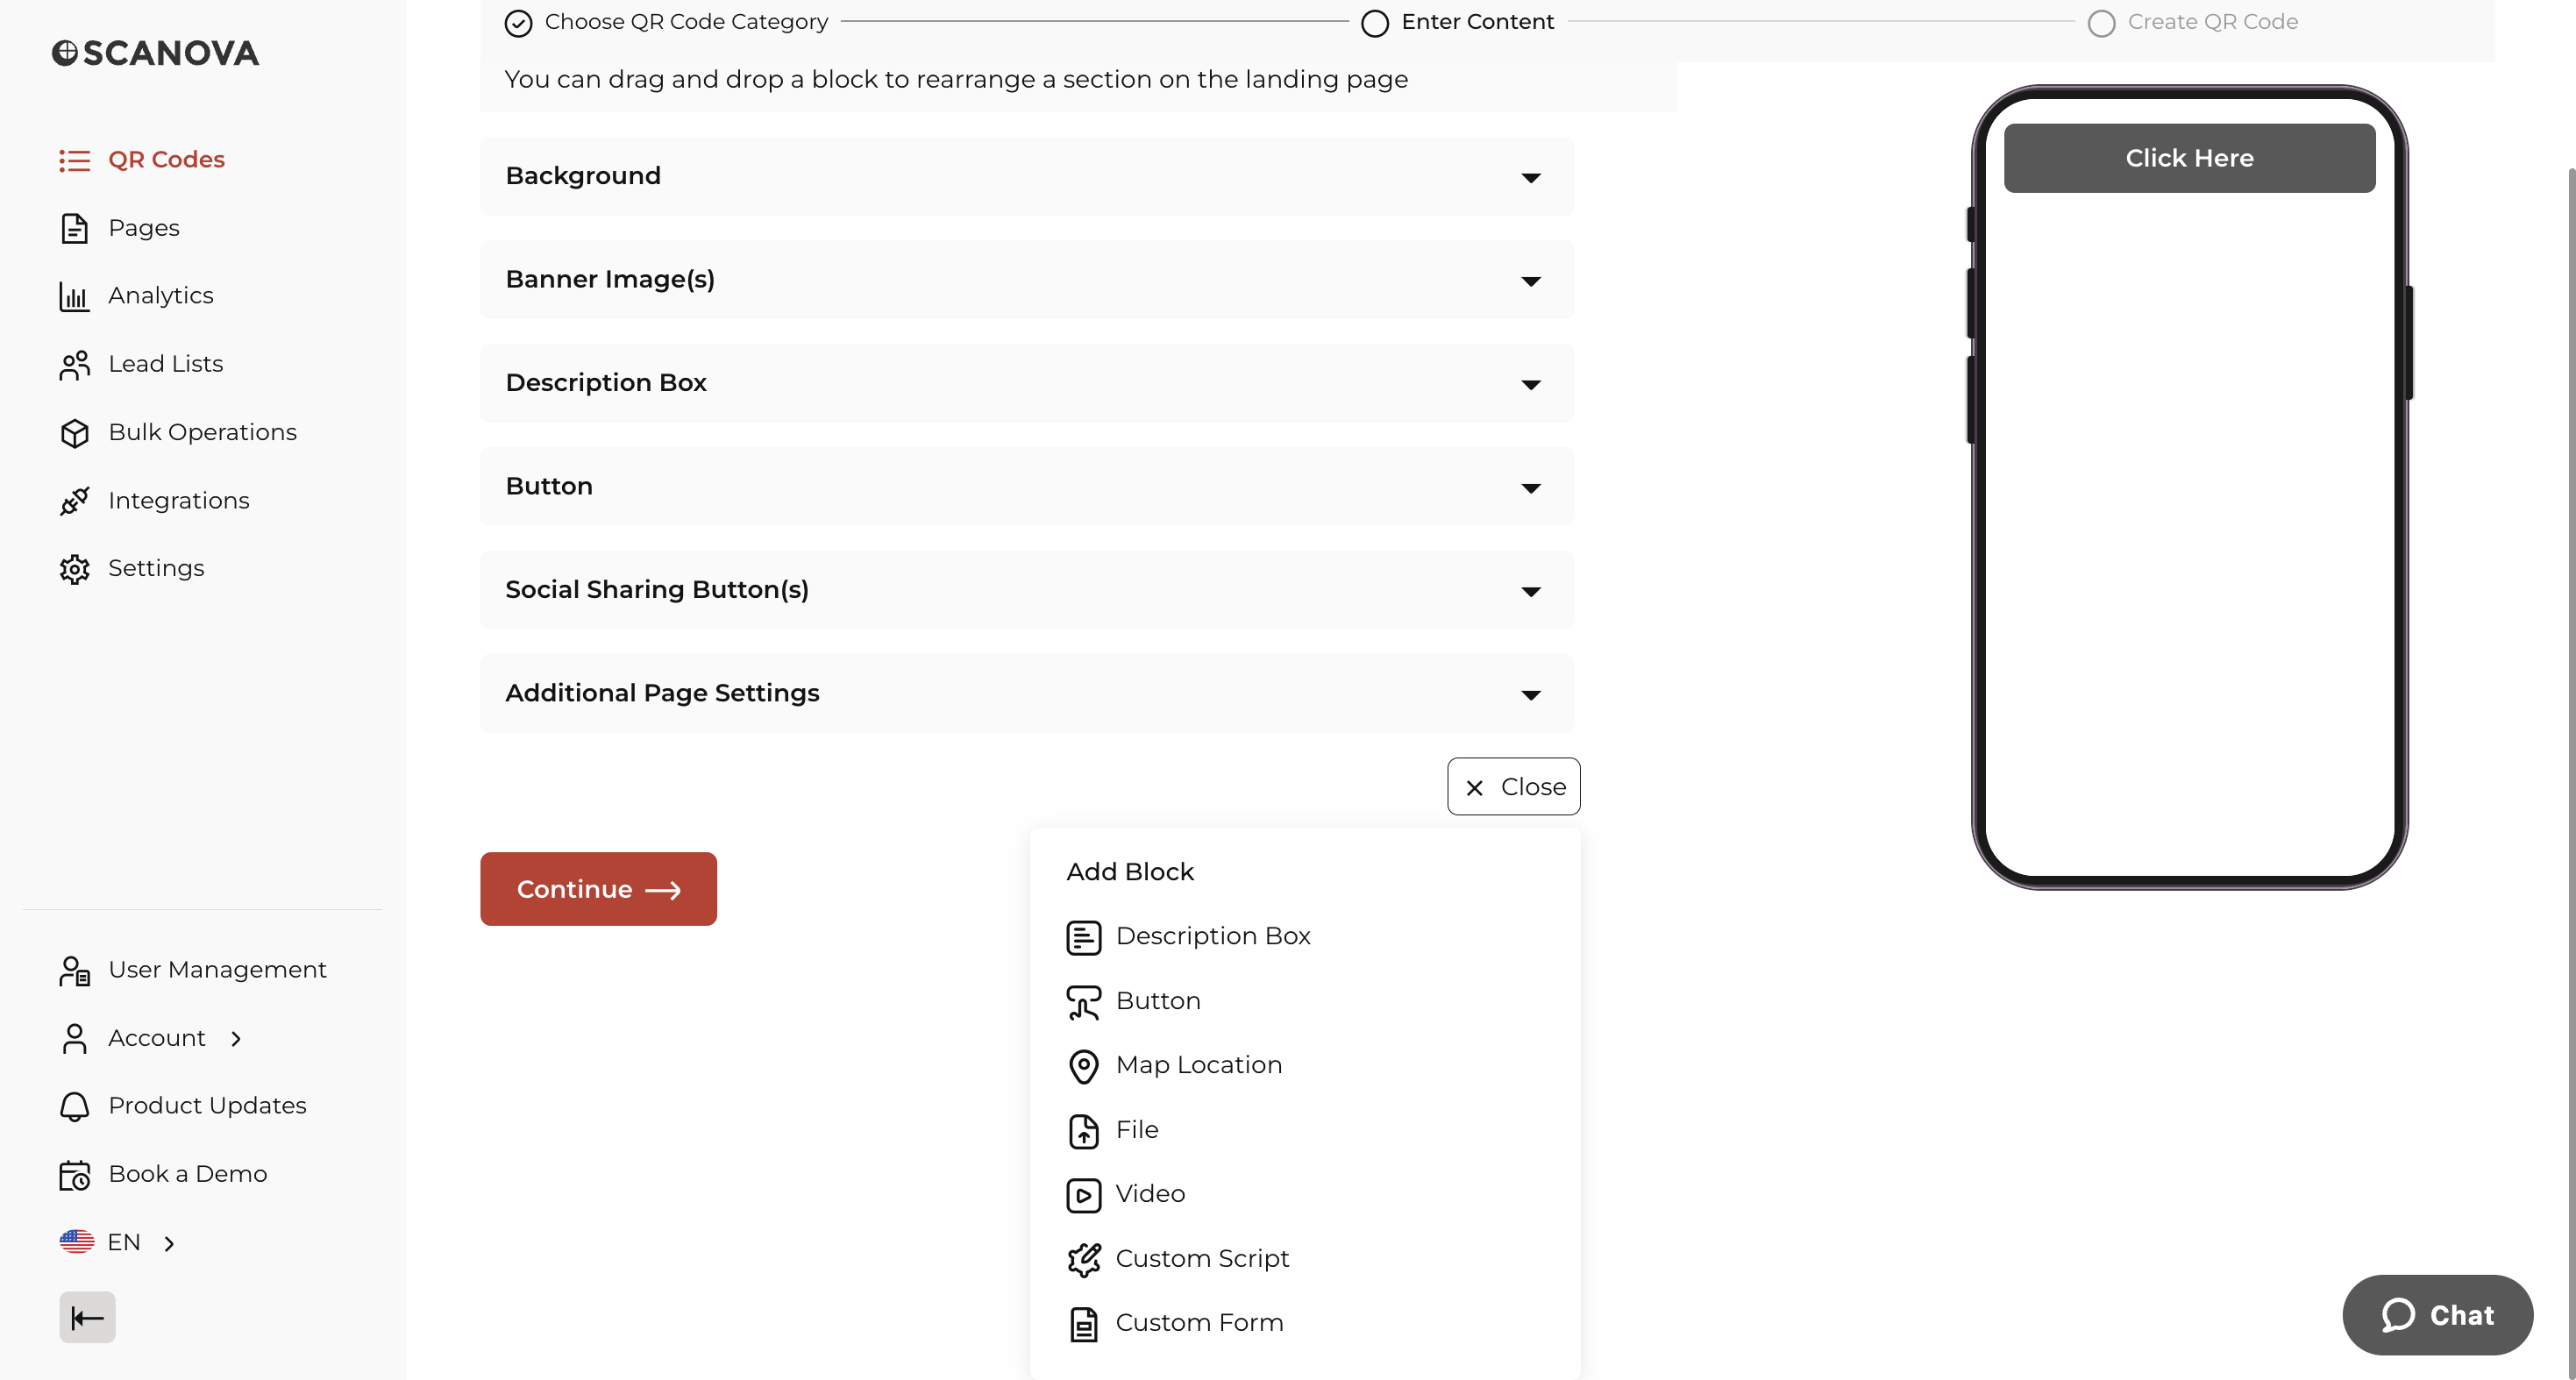Viewport: 2576px width, 1380px height.
Task: Click the Add Block heading text
Action: (x=1130, y=872)
